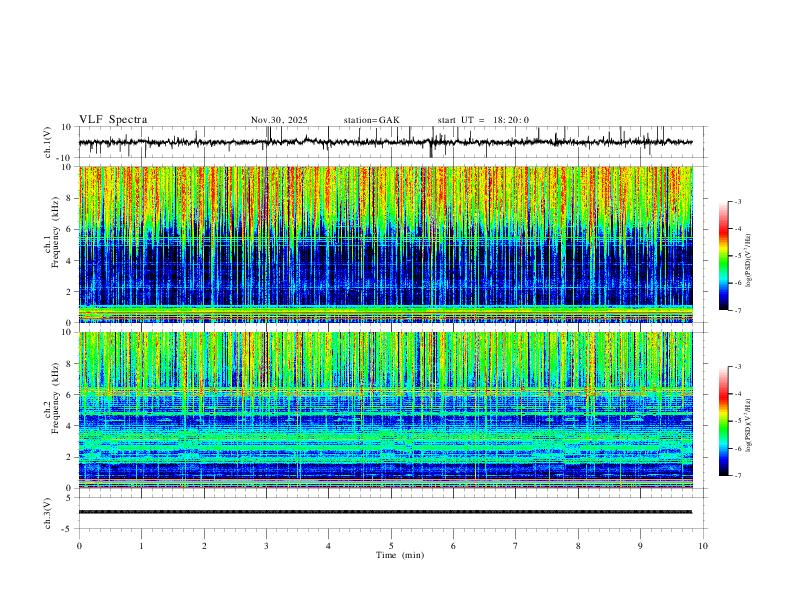Click the "4" kHz tick on ch.1 frequency axis
792x612 pixels.
(x=70, y=260)
